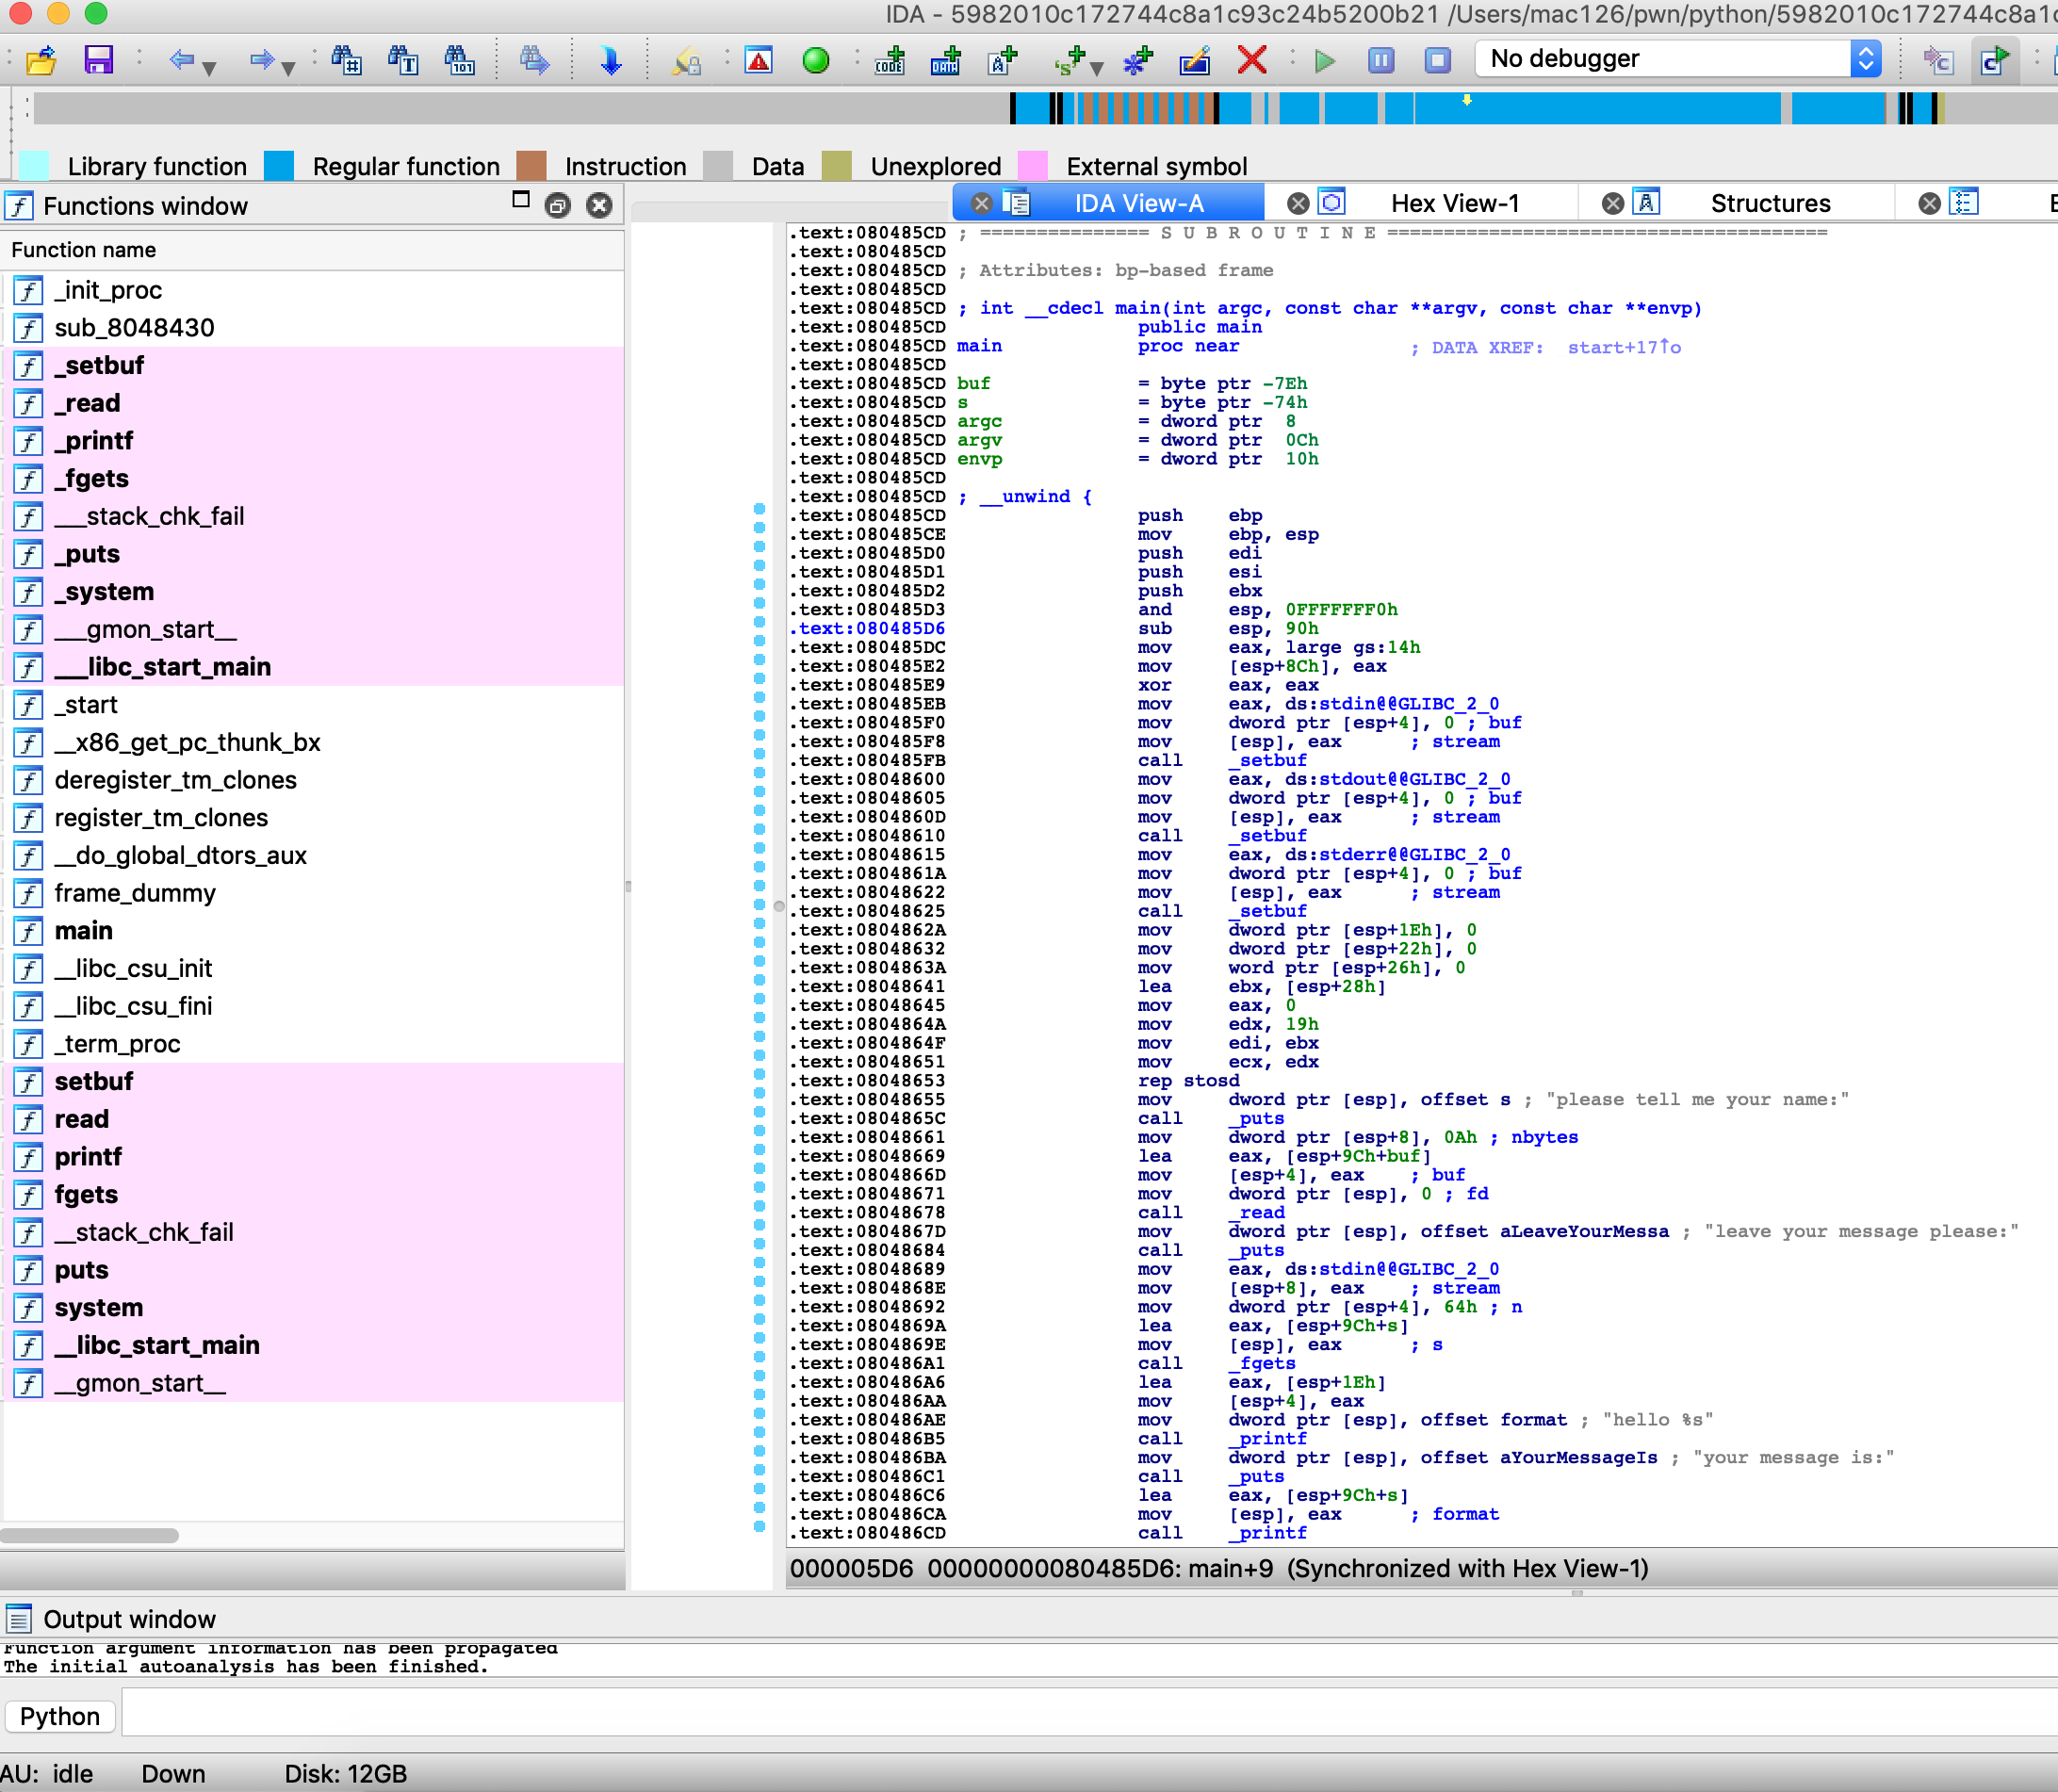Select main in the functions list

(x=84, y=931)
